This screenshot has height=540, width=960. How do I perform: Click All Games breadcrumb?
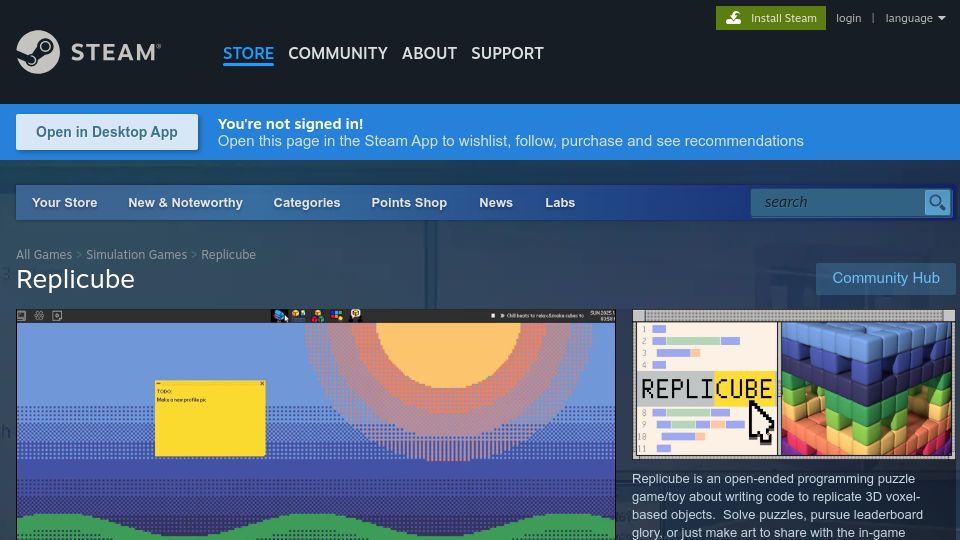point(43,254)
